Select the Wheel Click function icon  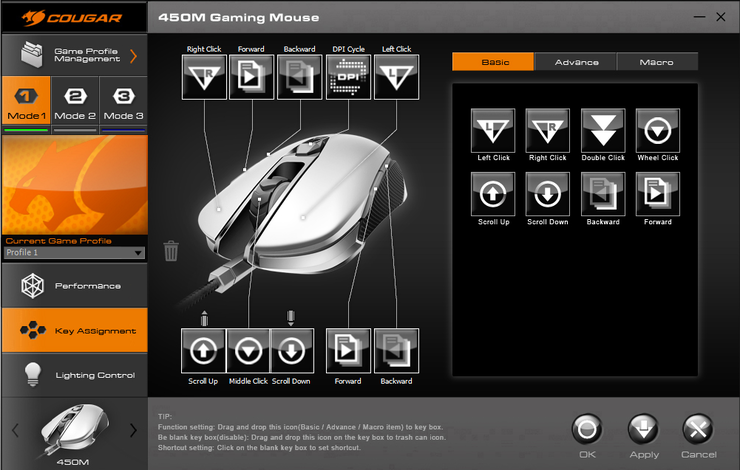[x=657, y=130]
